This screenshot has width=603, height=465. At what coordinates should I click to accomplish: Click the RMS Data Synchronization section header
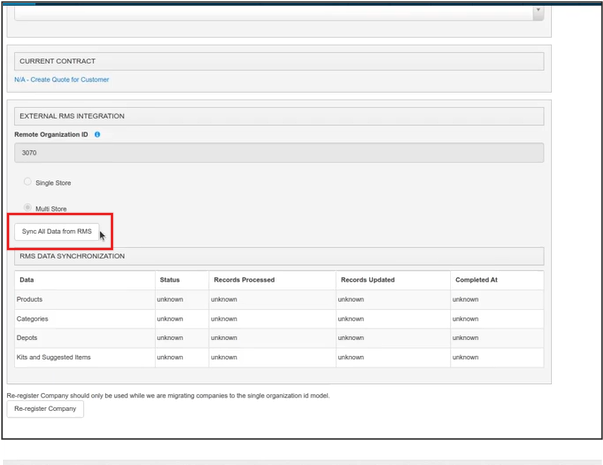point(72,256)
